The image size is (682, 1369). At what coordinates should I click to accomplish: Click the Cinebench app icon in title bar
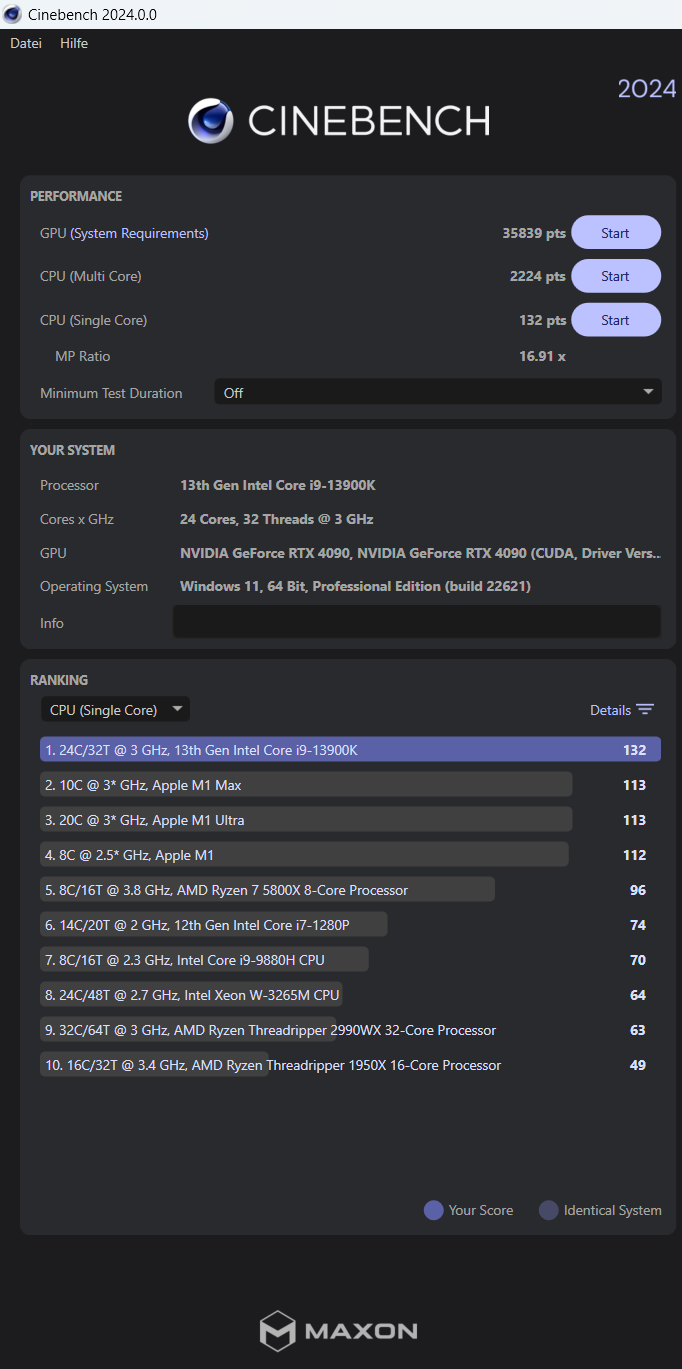(x=12, y=14)
